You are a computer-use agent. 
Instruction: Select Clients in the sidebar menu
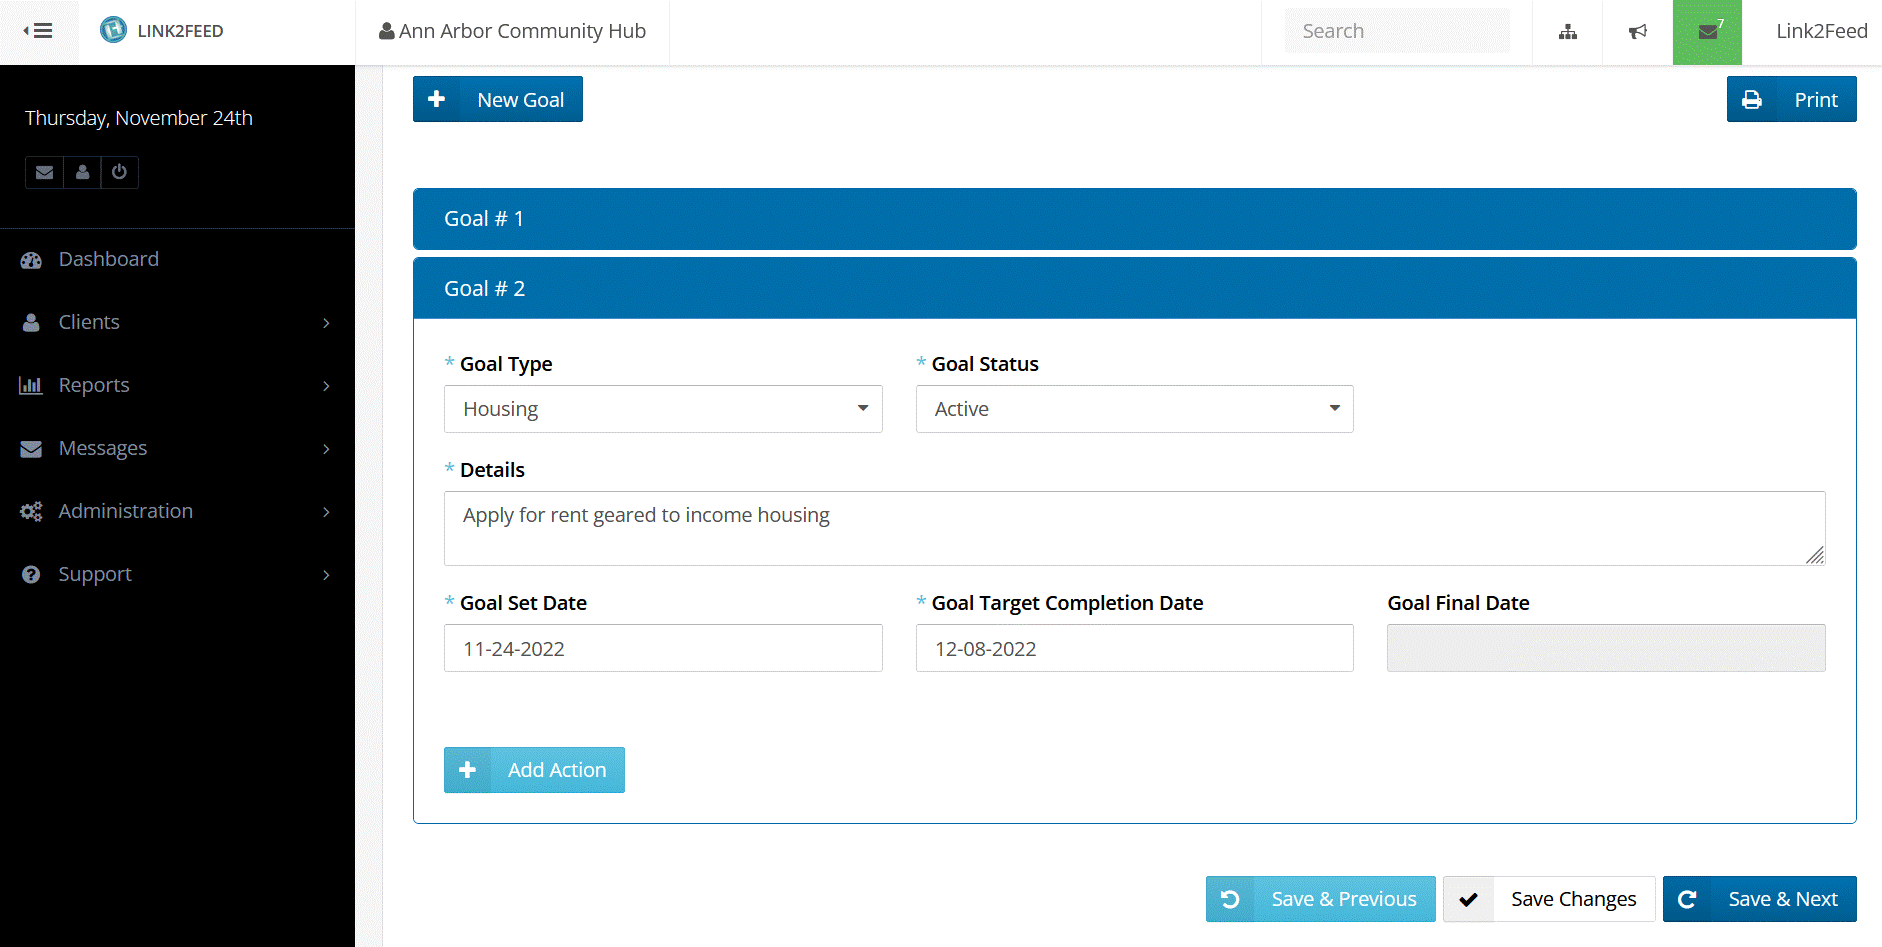pos(88,322)
